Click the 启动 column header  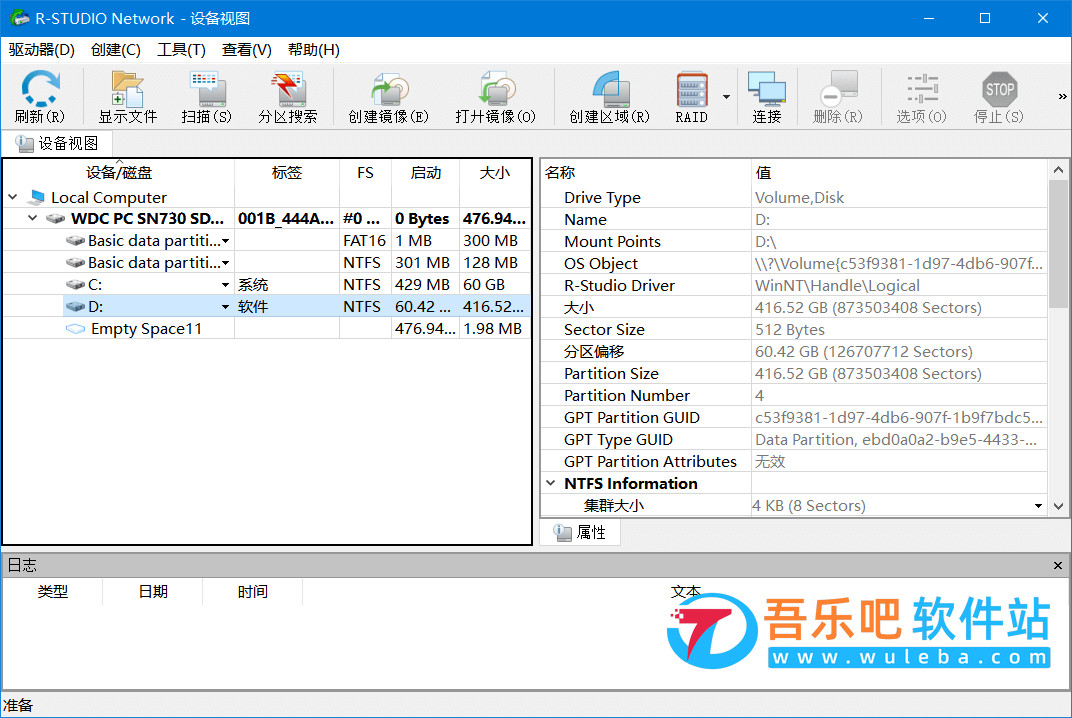tap(425, 173)
